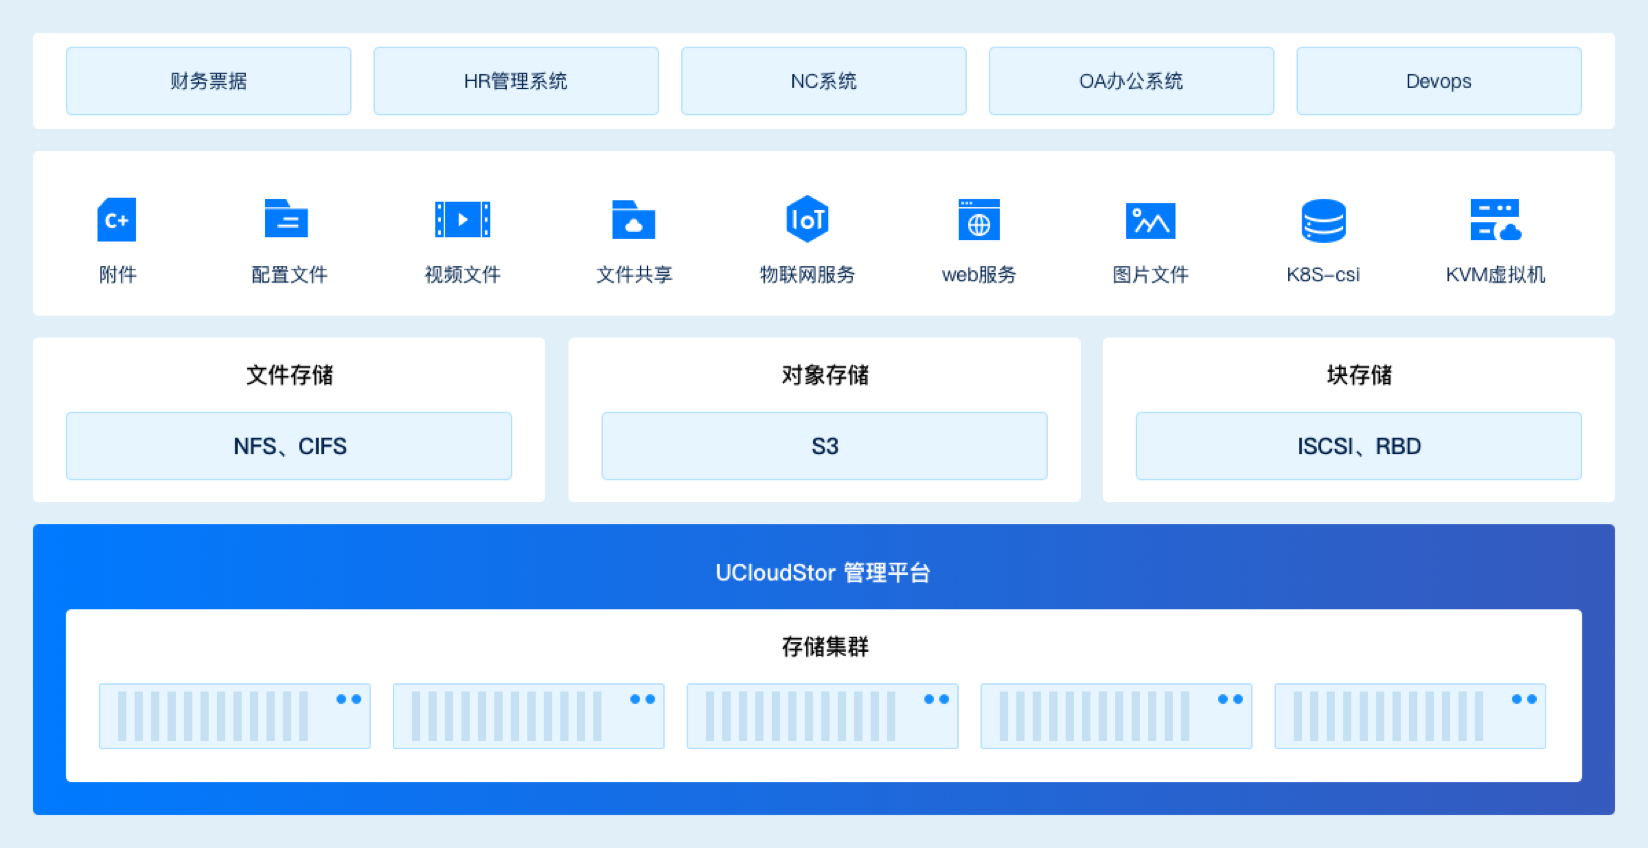The height and width of the screenshot is (848, 1648).
Task: Open the OA办公系统 box
Action: (1131, 81)
